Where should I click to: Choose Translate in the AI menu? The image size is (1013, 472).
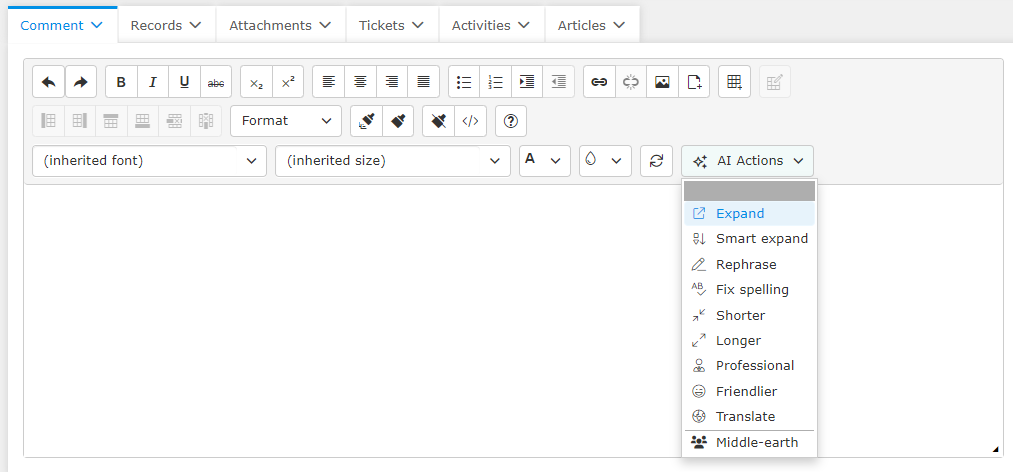(745, 417)
